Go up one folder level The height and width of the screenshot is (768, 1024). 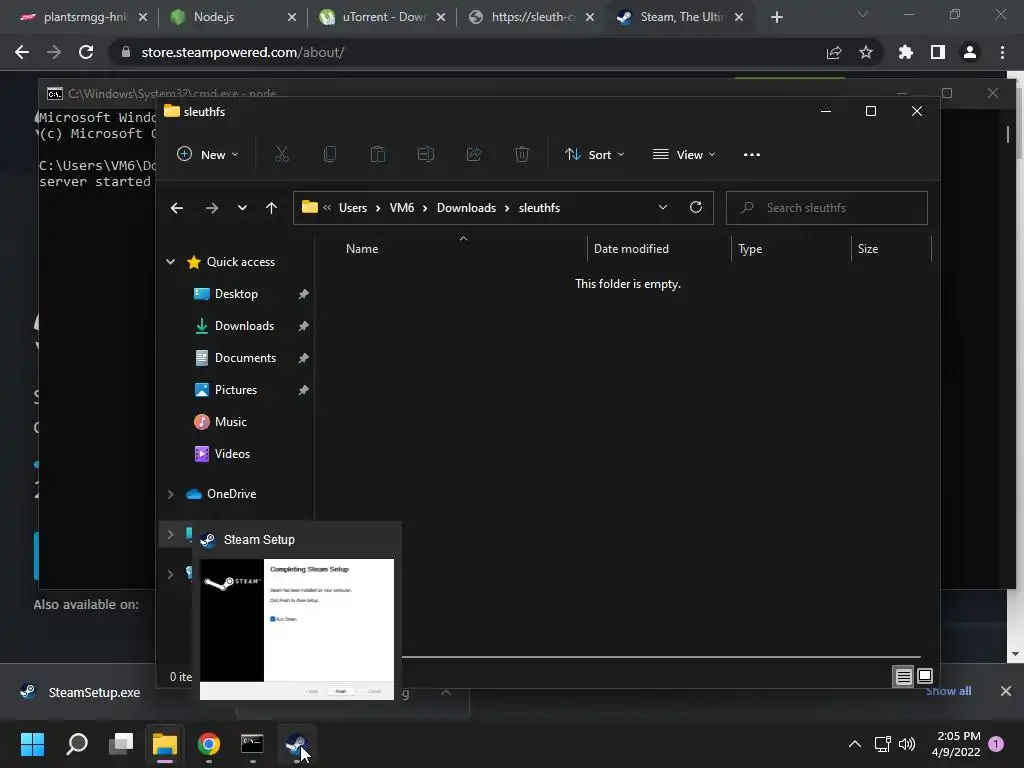point(271,208)
